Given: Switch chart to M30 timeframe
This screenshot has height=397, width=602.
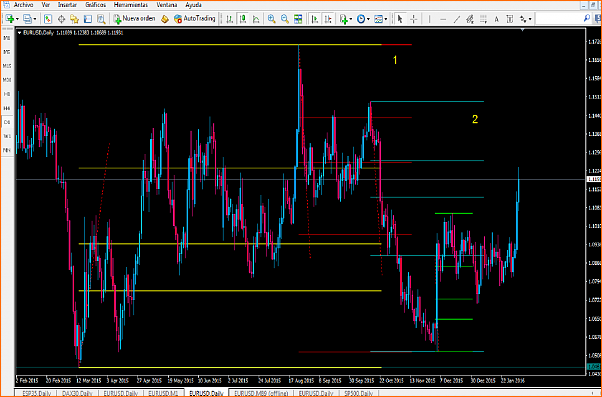Looking at the screenshot, I should 7,80.
